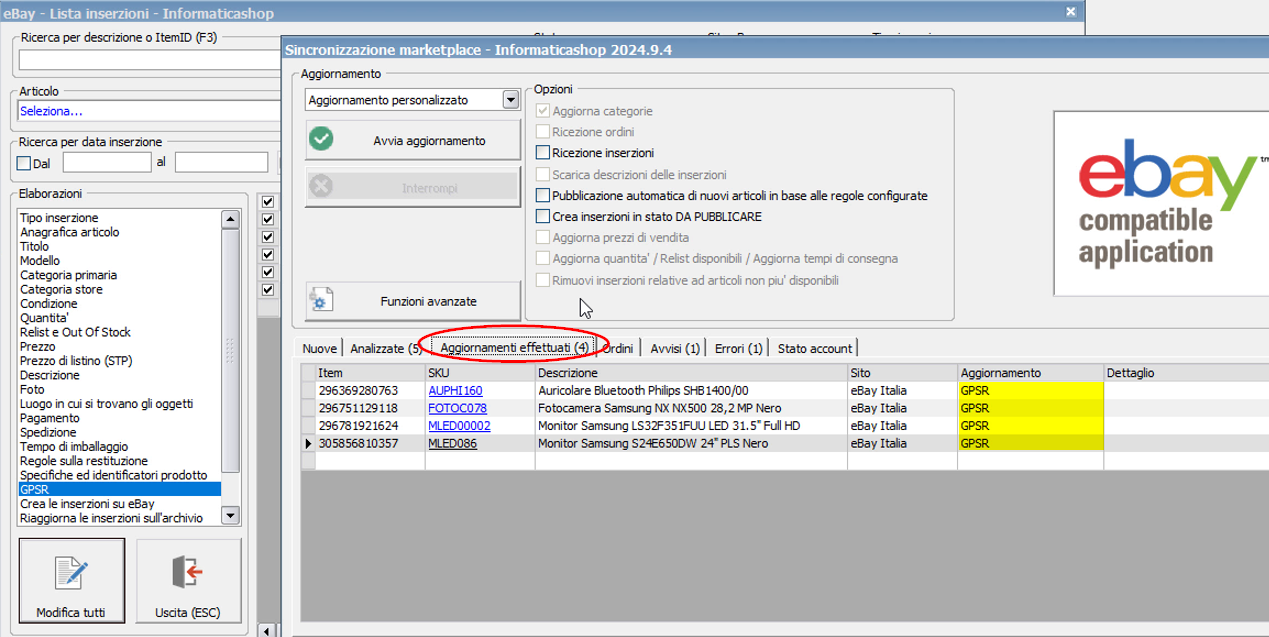Select item cell 305856810357
The height and width of the screenshot is (637, 1269).
(370, 443)
